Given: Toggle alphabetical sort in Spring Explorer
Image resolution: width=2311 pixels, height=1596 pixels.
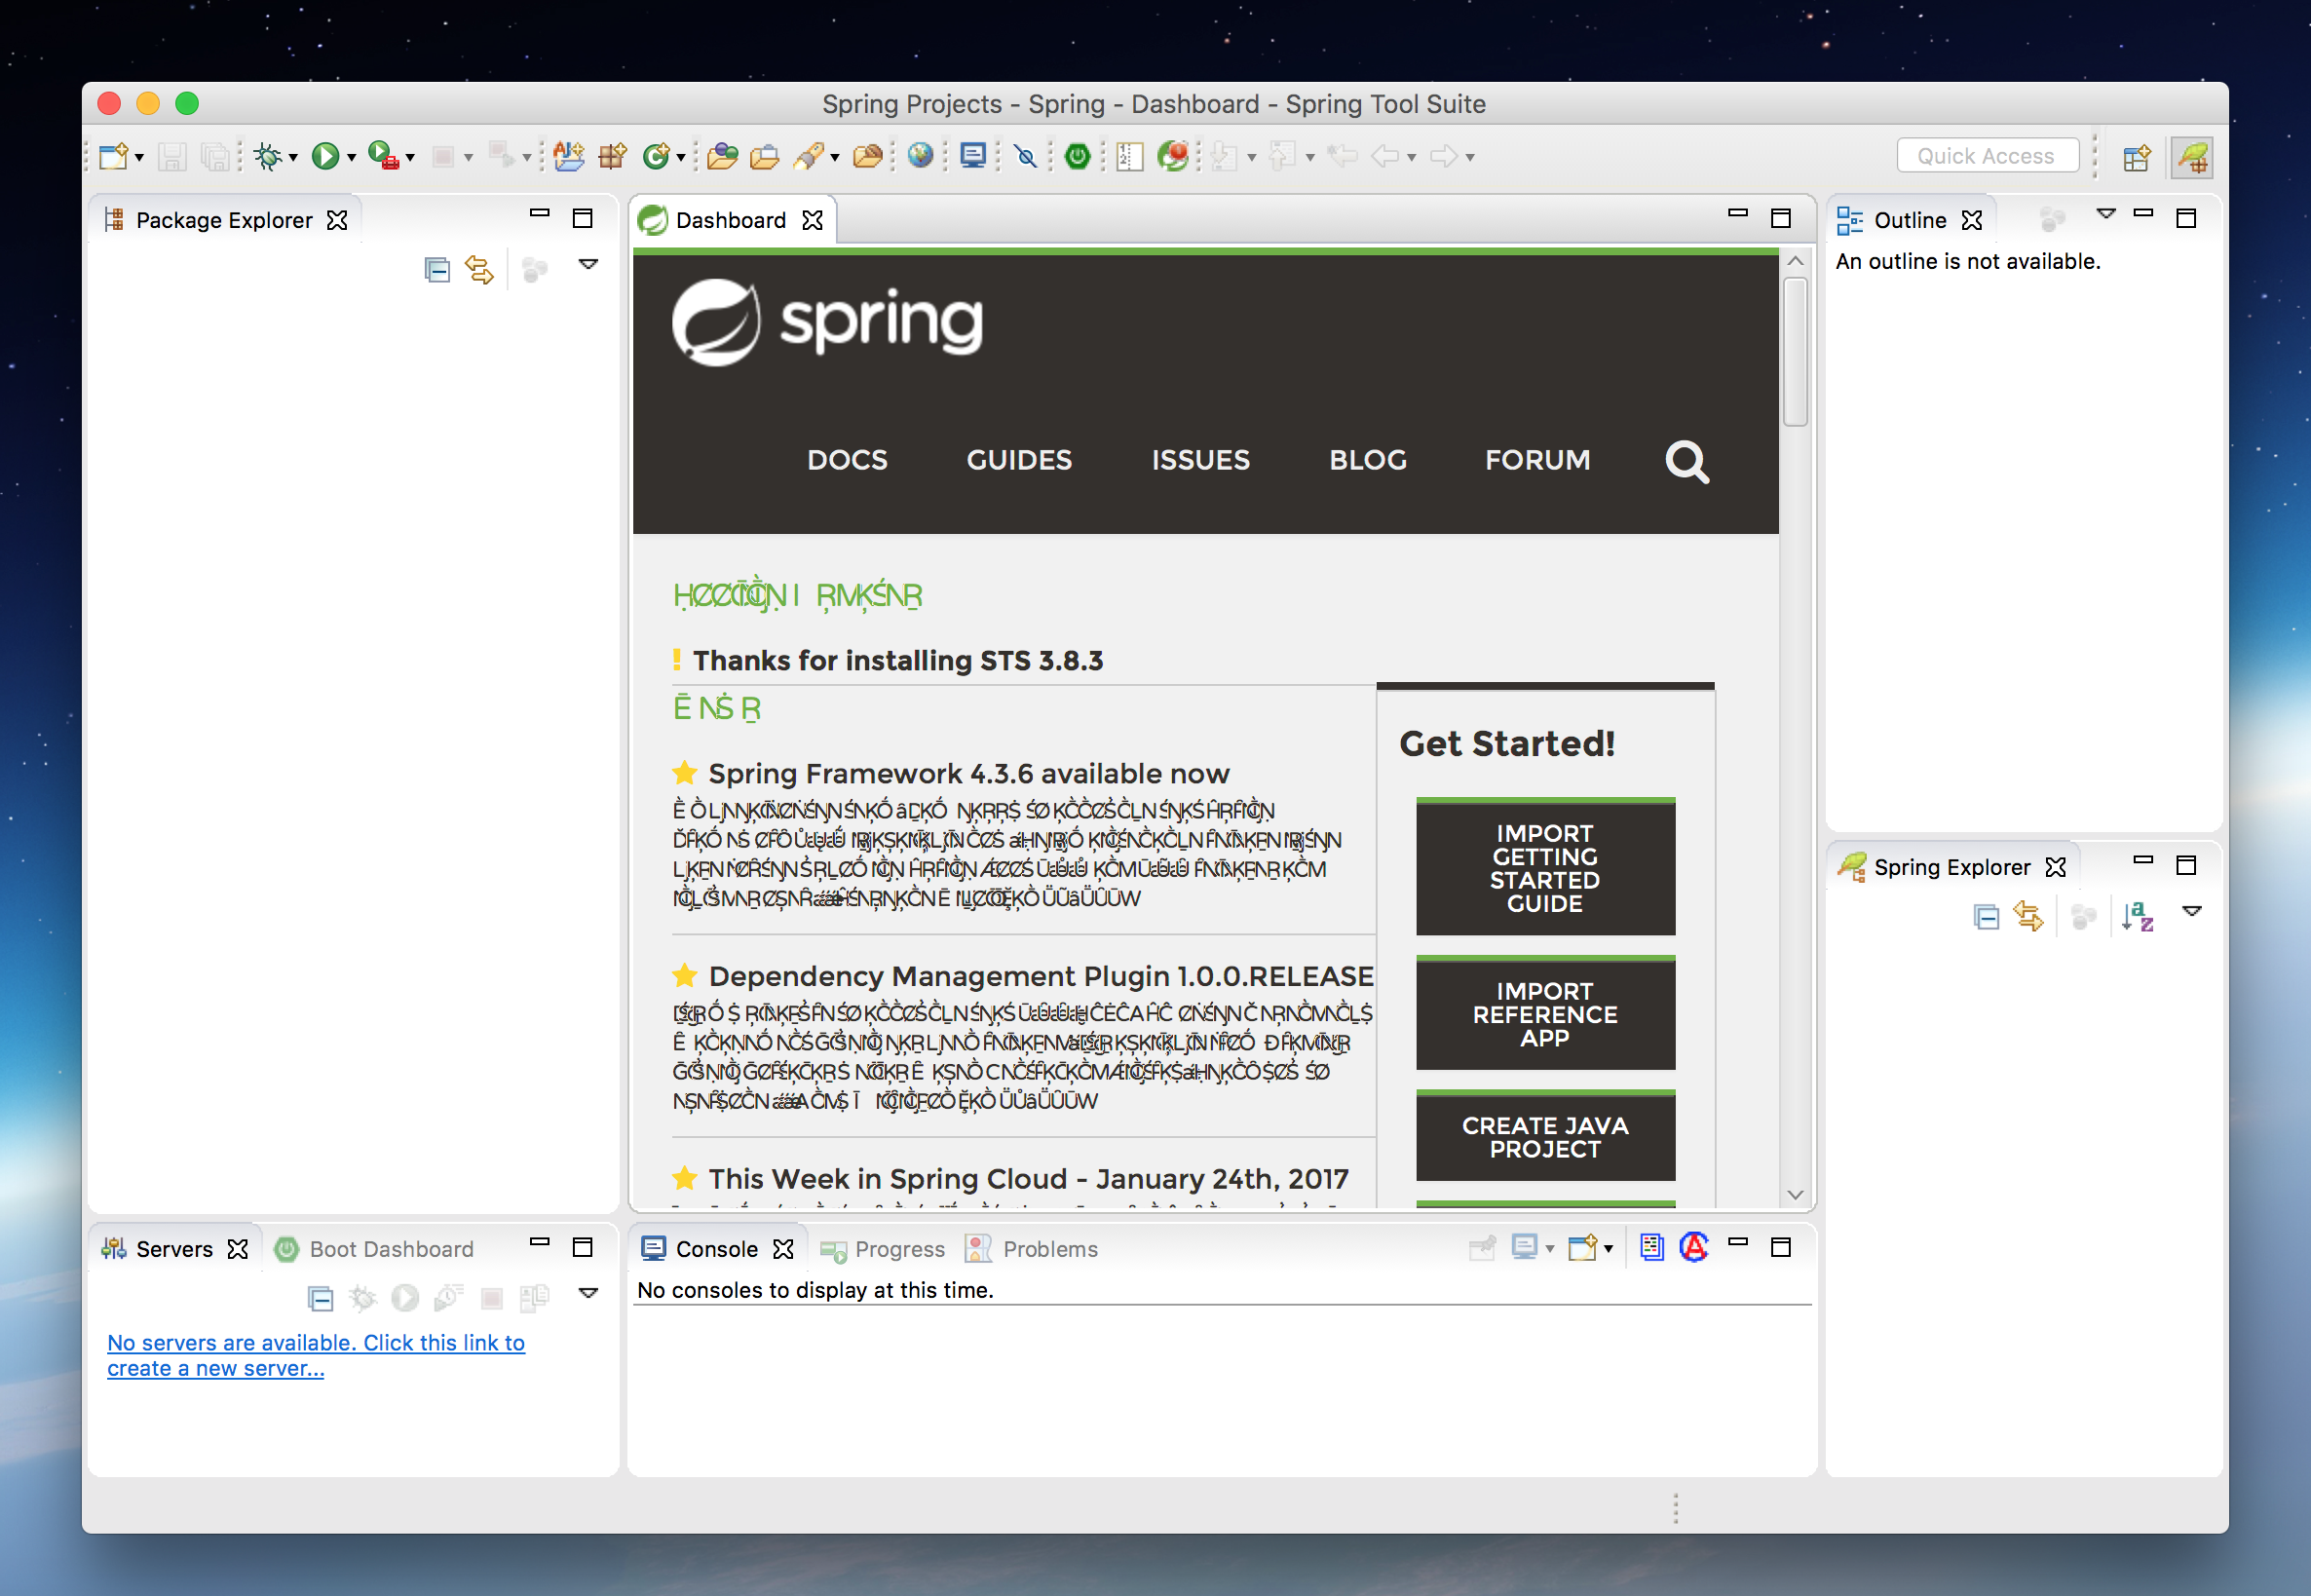Looking at the screenshot, I should click(x=2137, y=917).
